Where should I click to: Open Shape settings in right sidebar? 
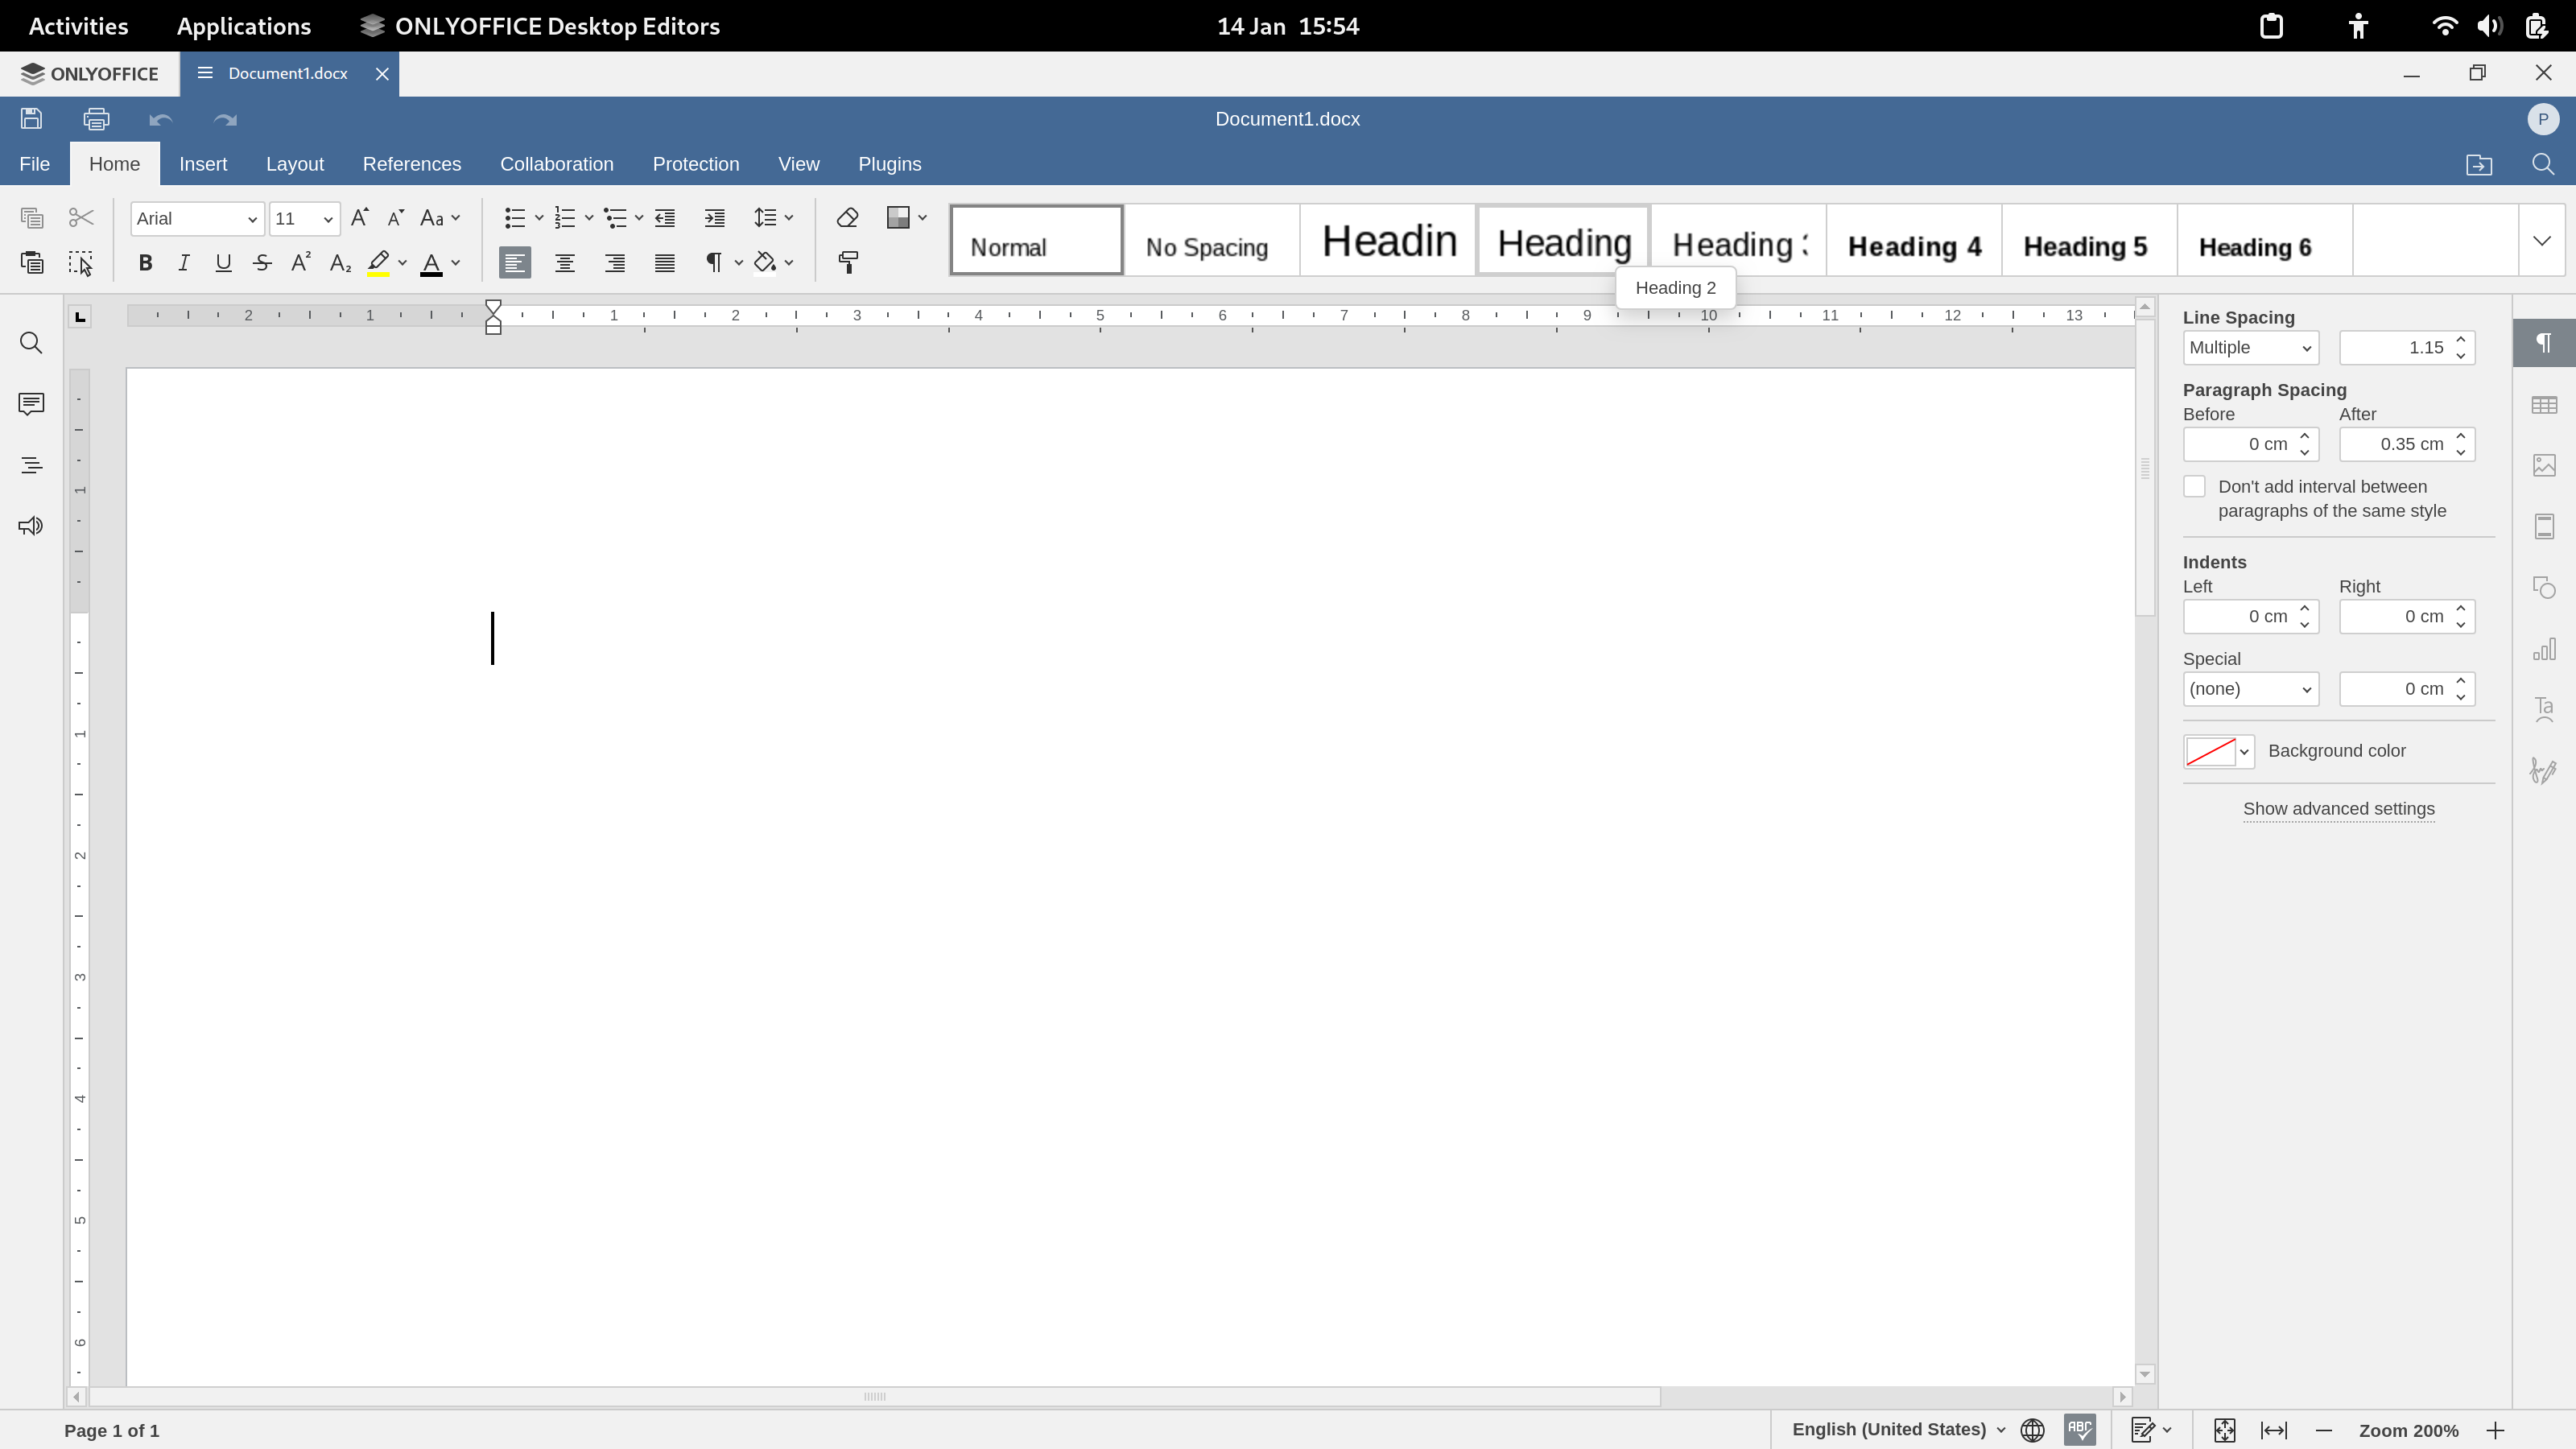pyautogui.click(x=2544, y=587)
